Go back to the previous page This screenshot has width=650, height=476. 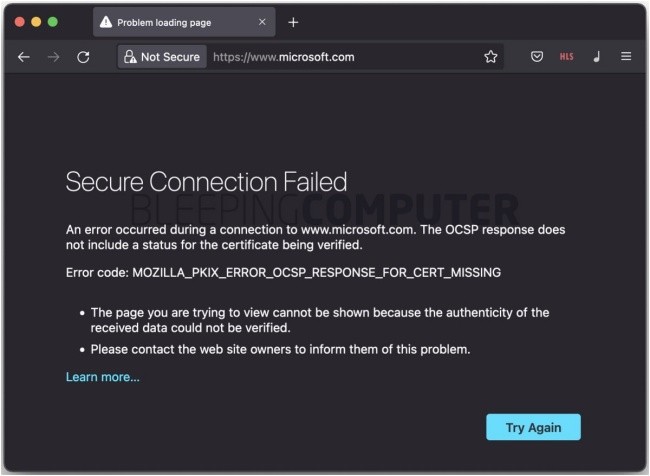tap(24, 57)
